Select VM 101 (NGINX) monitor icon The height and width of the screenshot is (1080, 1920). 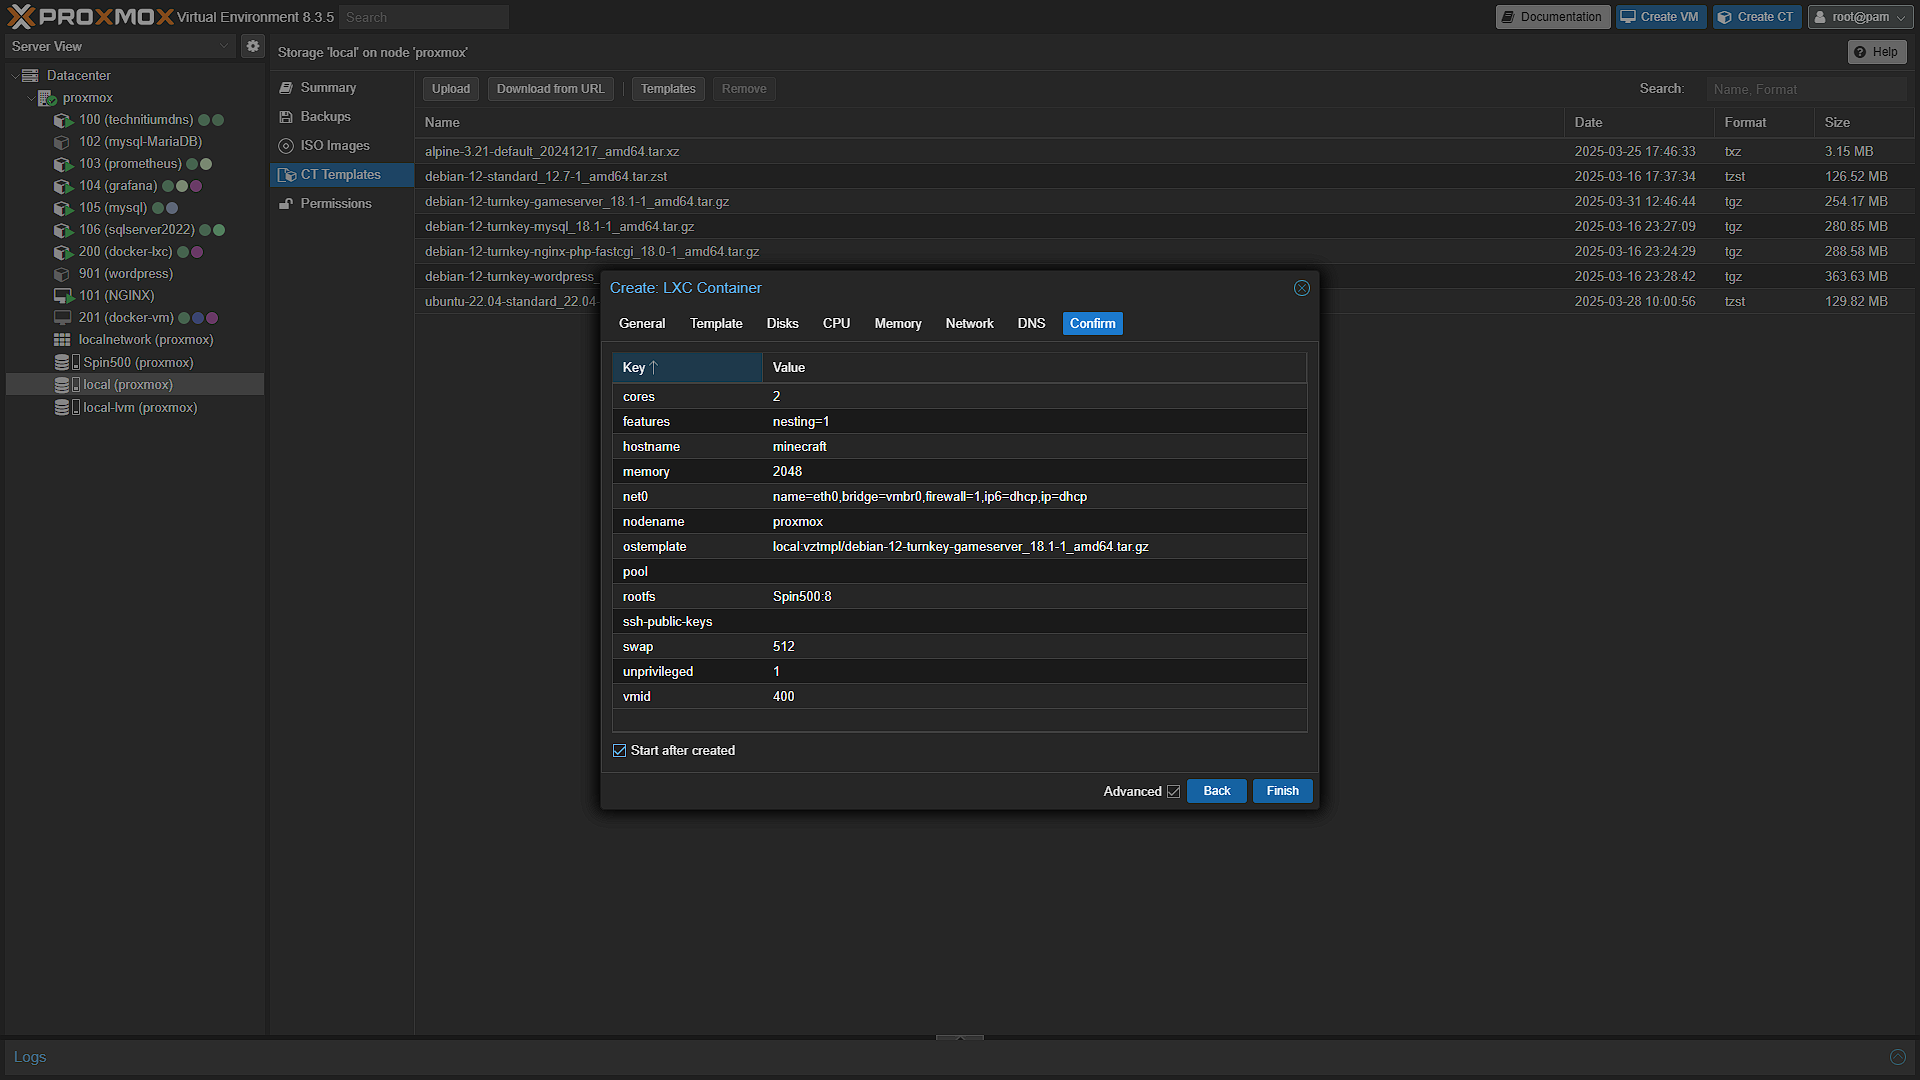63,296
